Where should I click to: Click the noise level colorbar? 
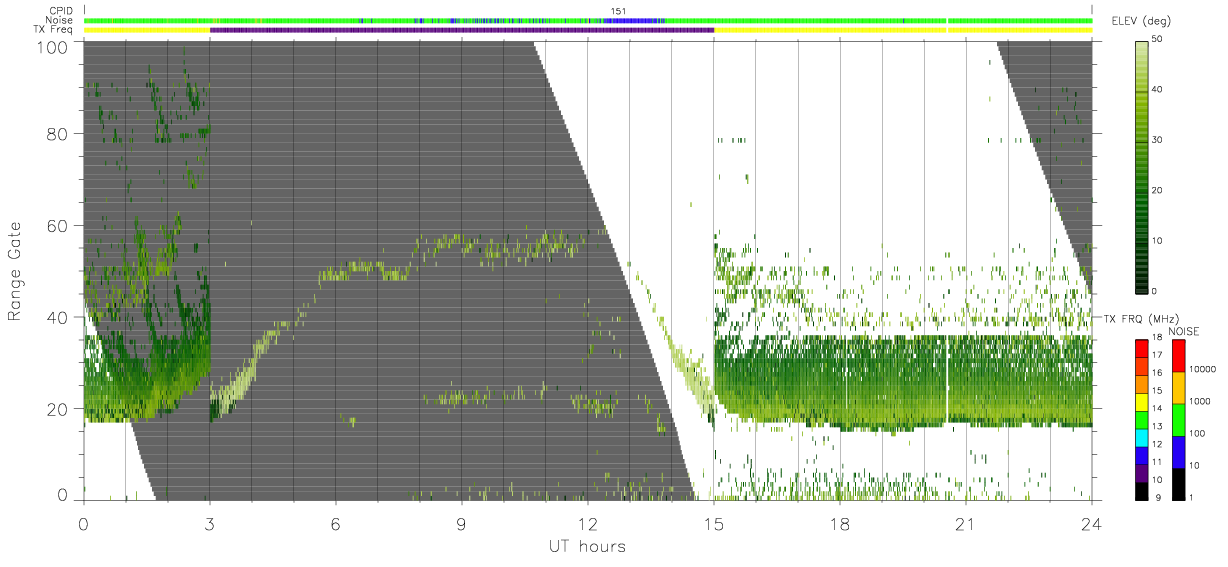click(x=1179, y=419)
